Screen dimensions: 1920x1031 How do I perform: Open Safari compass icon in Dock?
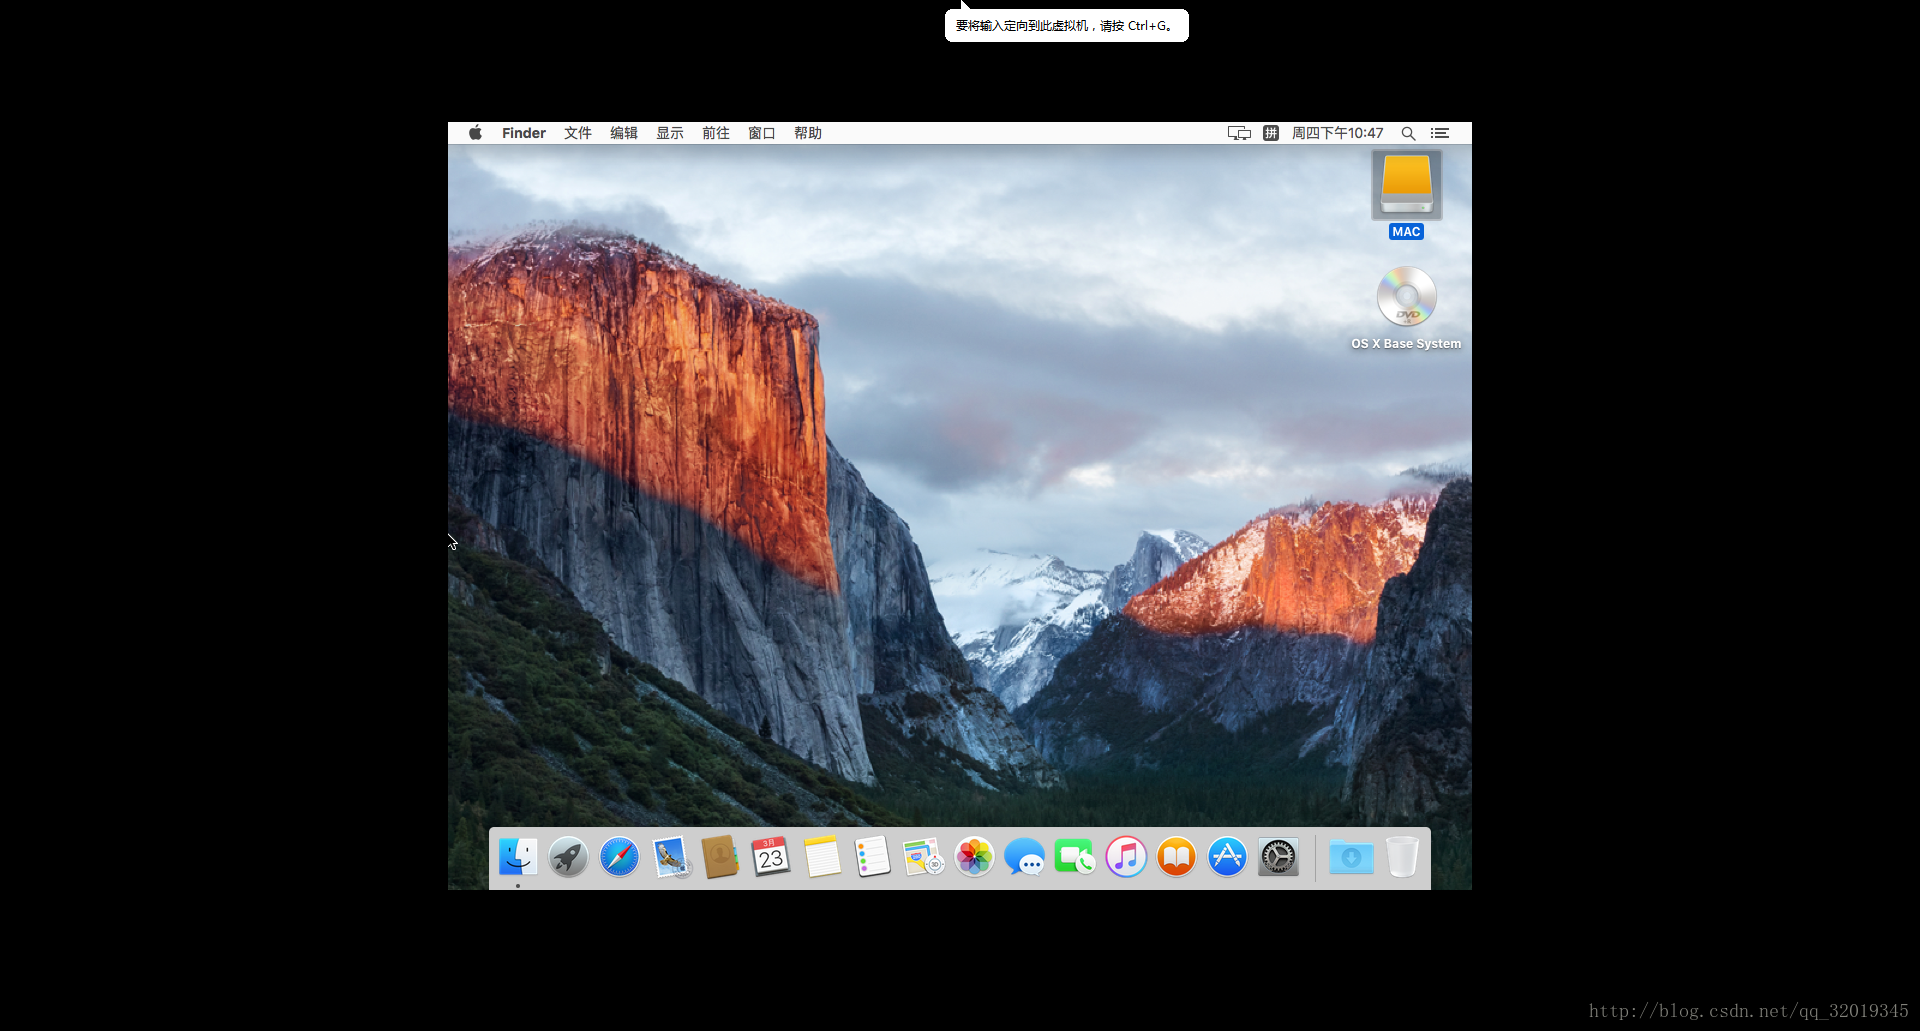[619, 857]
